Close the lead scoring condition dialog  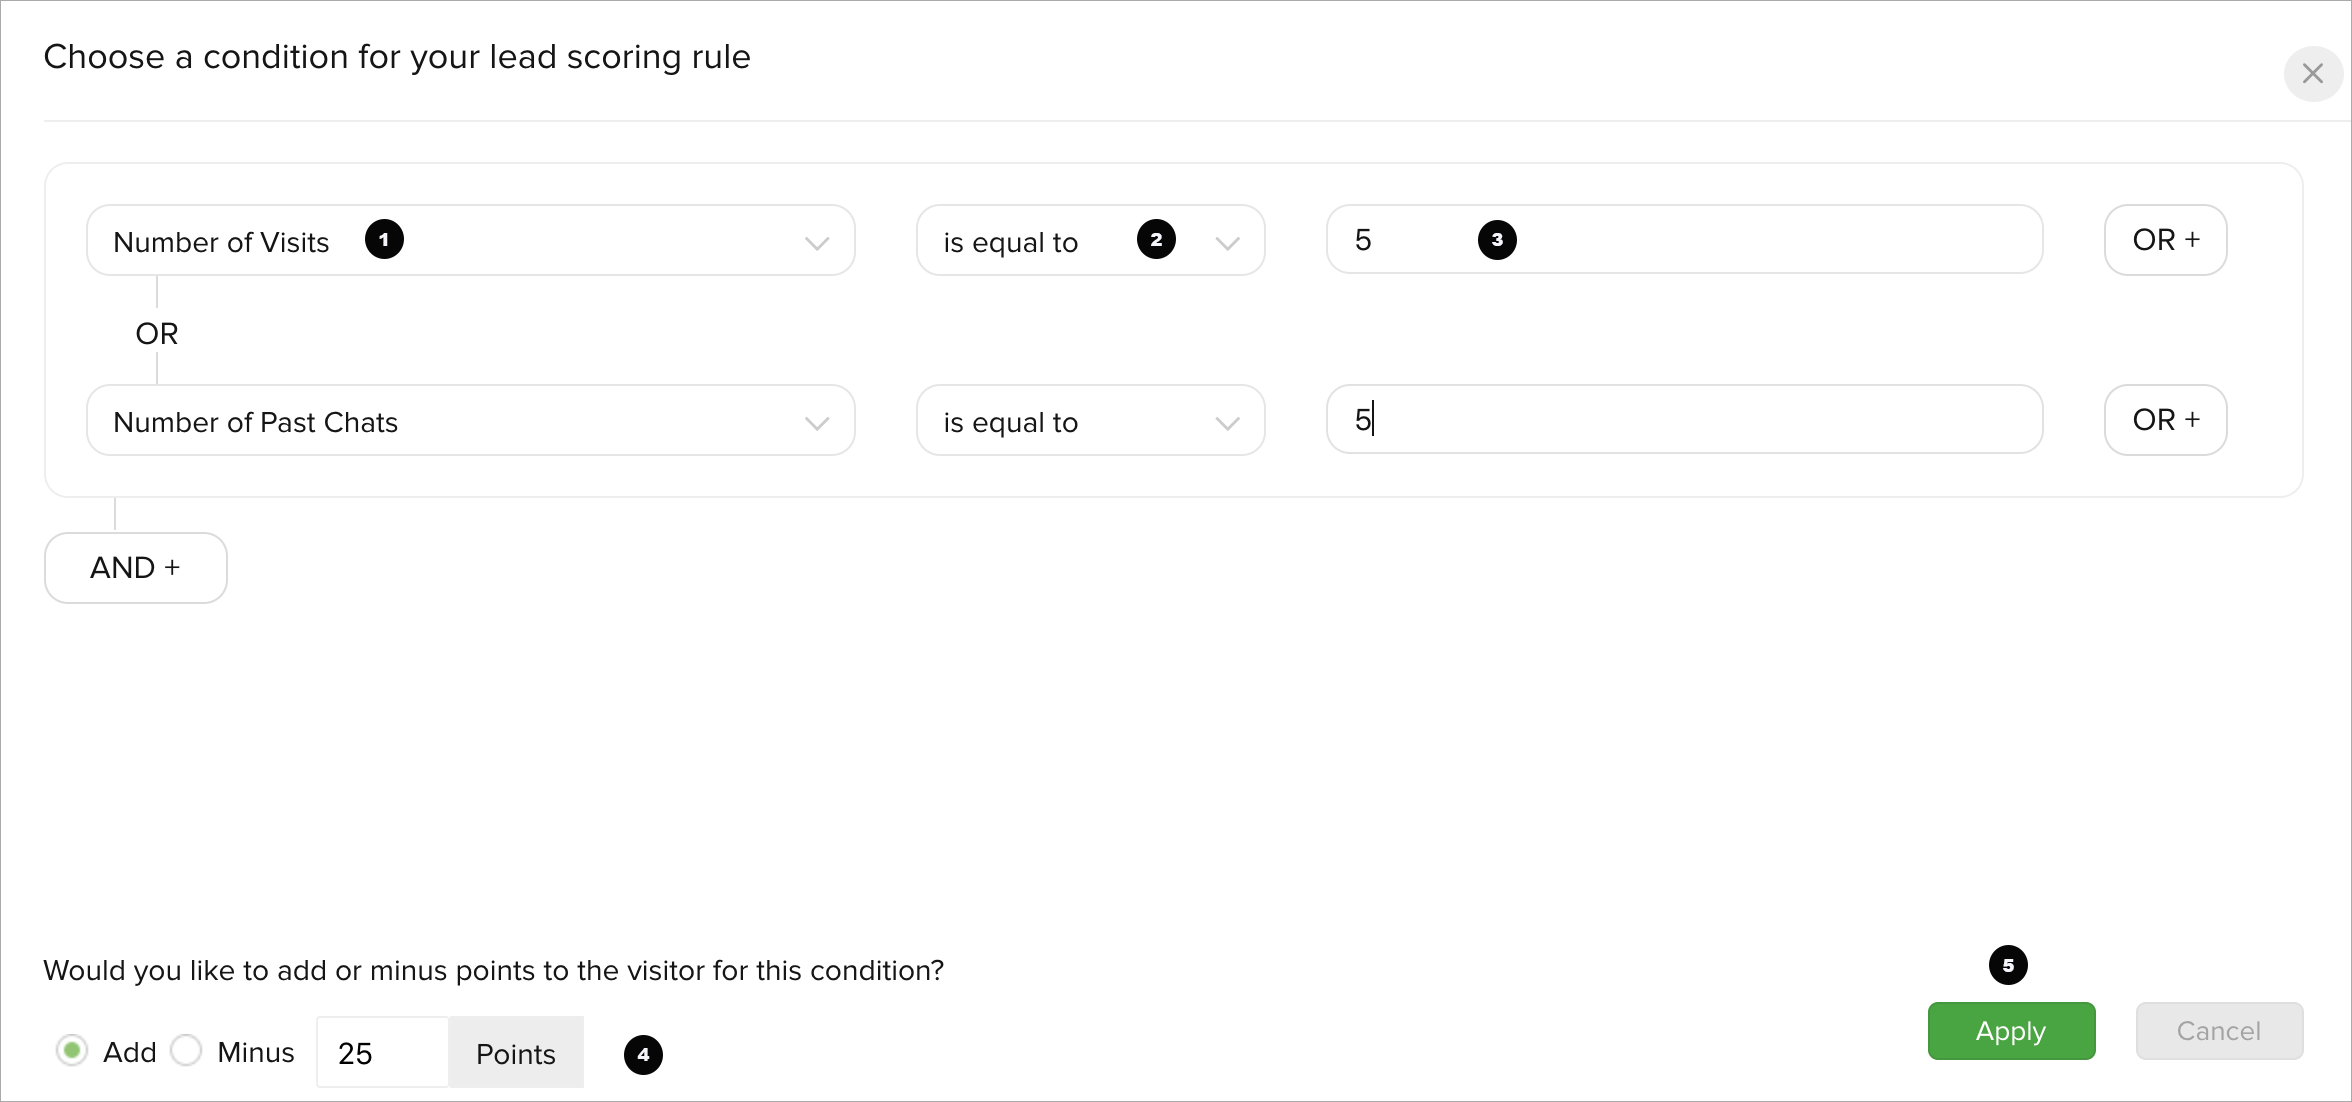pos(2312,73)
